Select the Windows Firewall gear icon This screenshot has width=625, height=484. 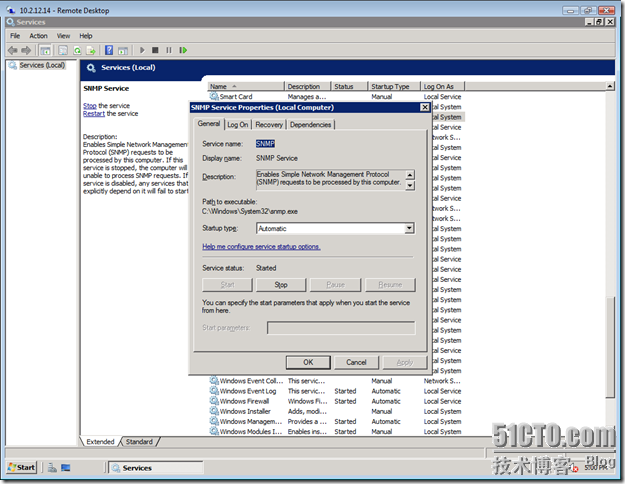point(214,401)
